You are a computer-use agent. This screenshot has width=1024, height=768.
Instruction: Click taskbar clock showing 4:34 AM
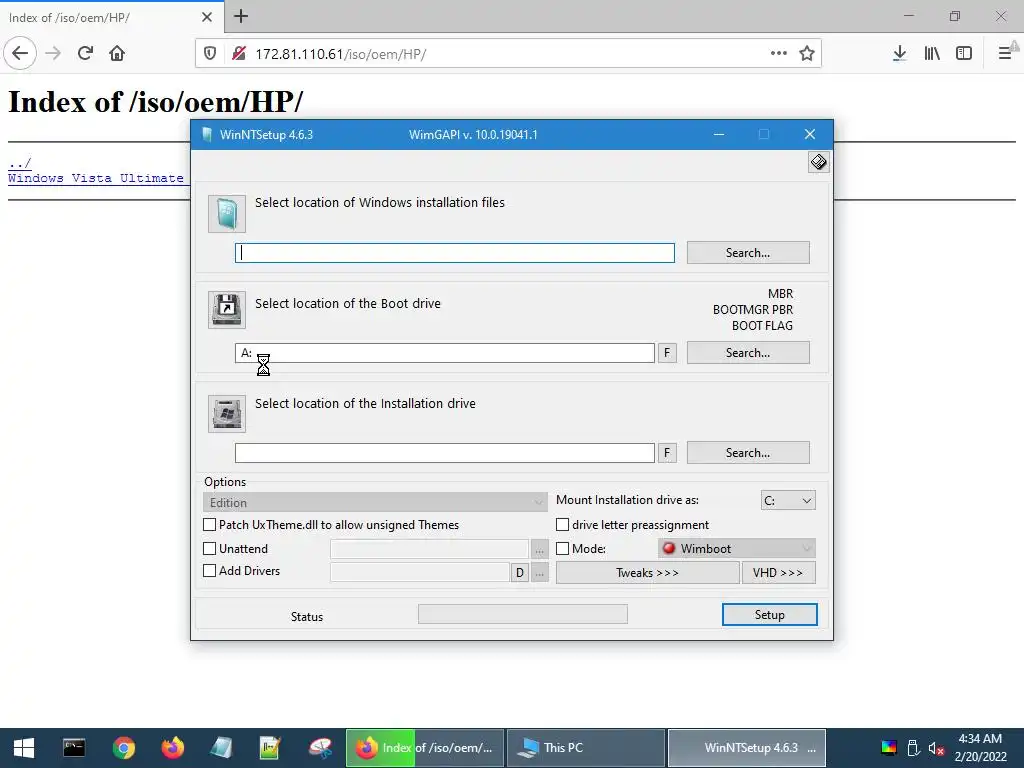(980, 748)
